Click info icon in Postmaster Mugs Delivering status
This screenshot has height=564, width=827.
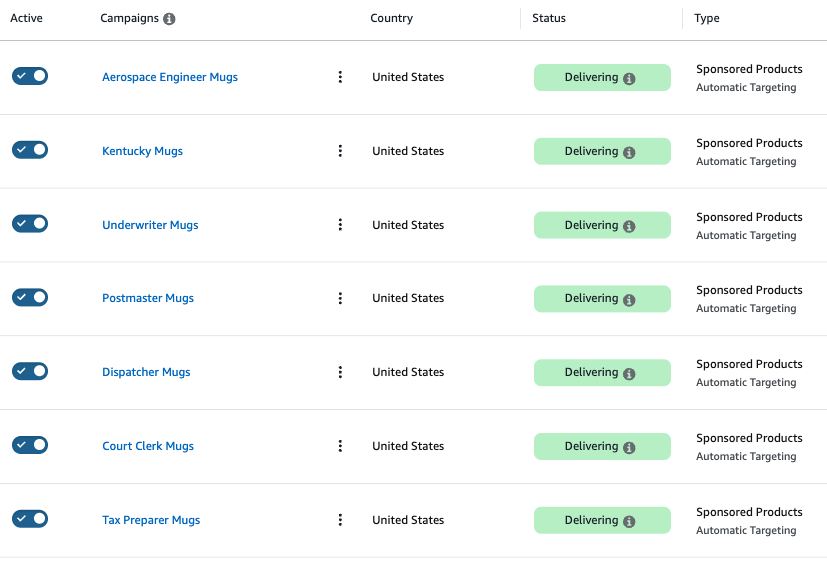(x=629, y=300)
